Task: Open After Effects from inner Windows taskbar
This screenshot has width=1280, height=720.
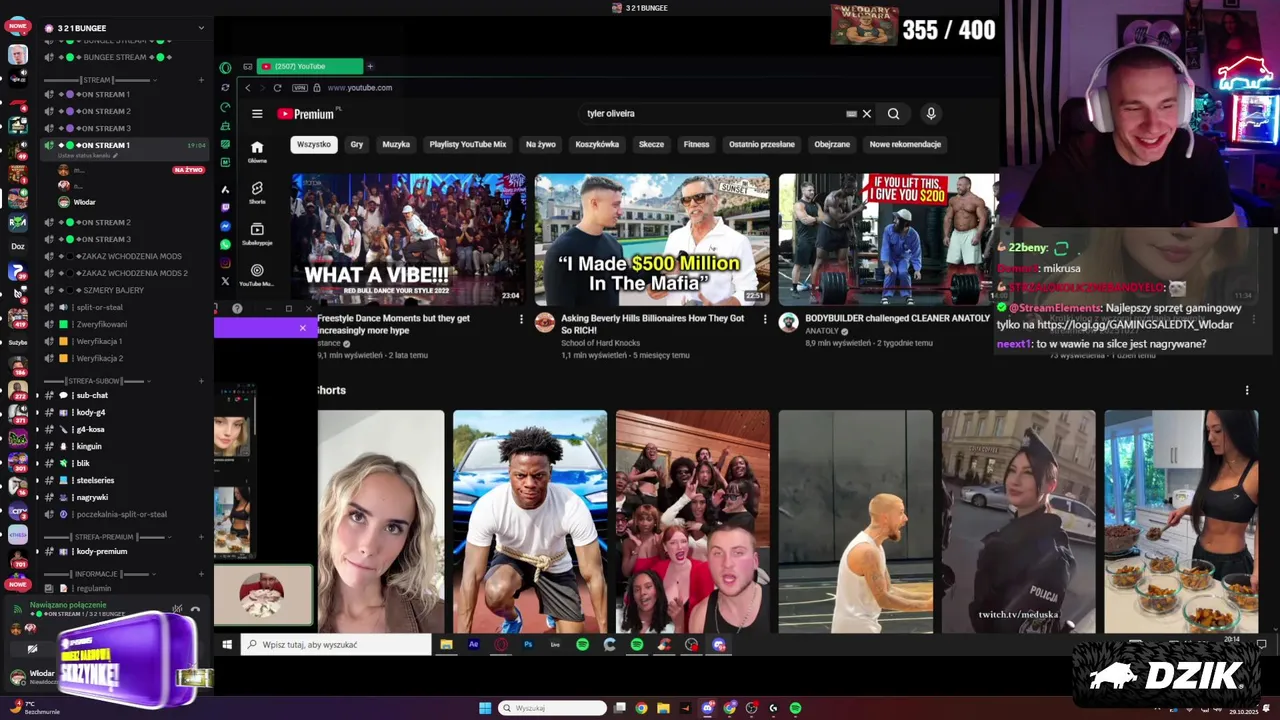Action: pos(474,645)
